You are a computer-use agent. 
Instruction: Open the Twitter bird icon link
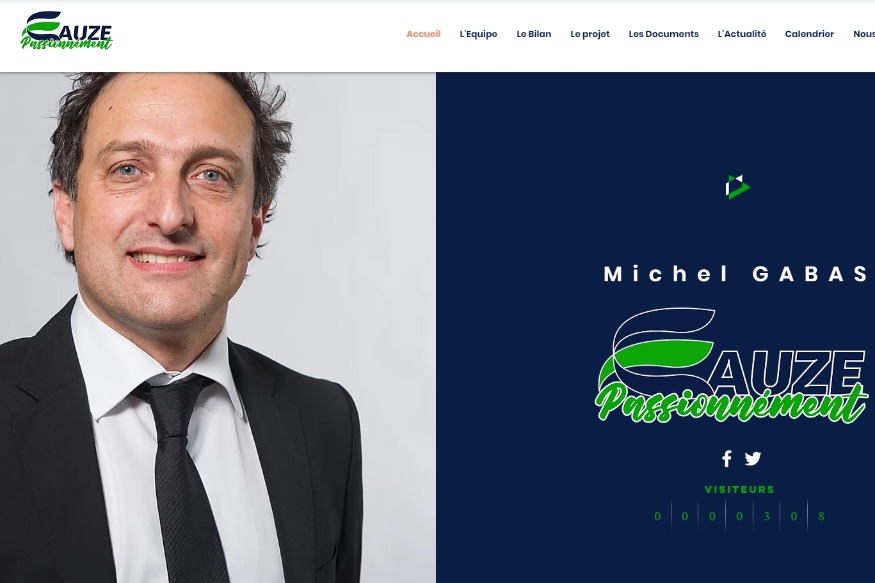tap(753, 459)
